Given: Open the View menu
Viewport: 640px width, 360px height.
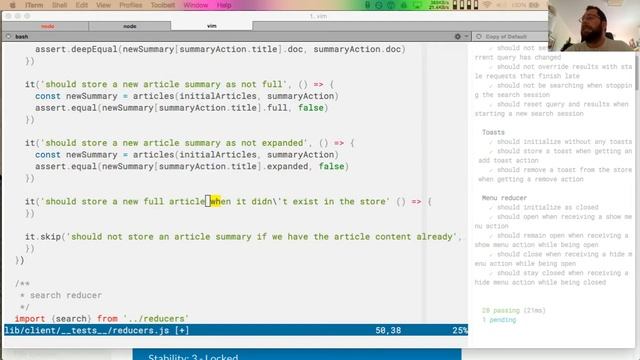Looking at the screenshot, I should pyautogui.click(x=103, y=5).
